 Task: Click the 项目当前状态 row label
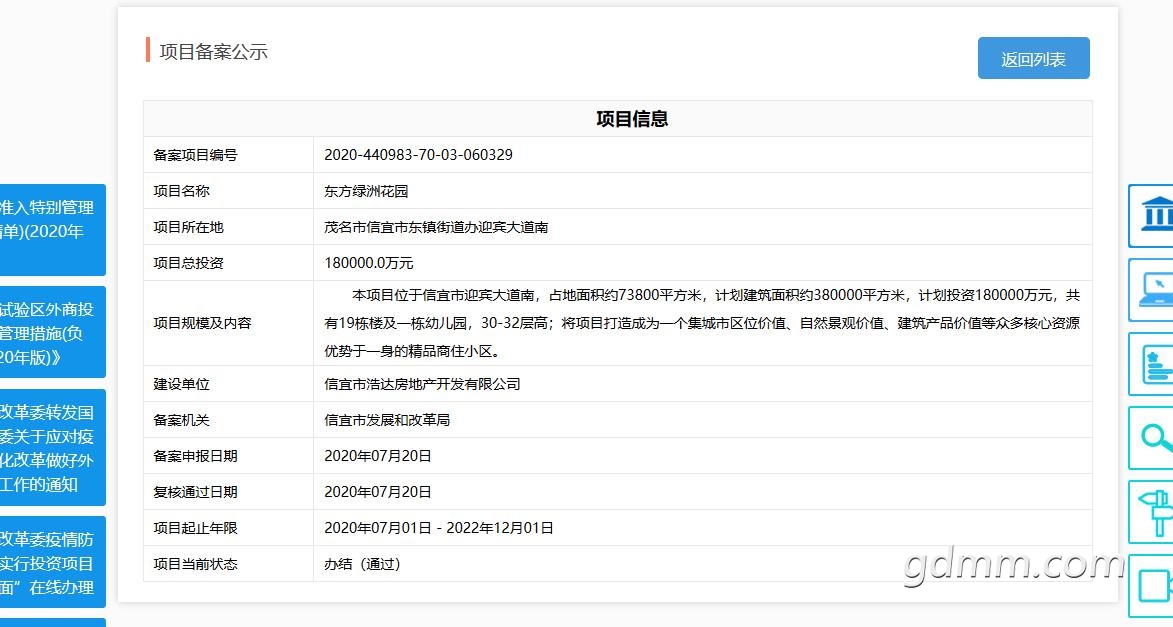(x=195, y=564)
